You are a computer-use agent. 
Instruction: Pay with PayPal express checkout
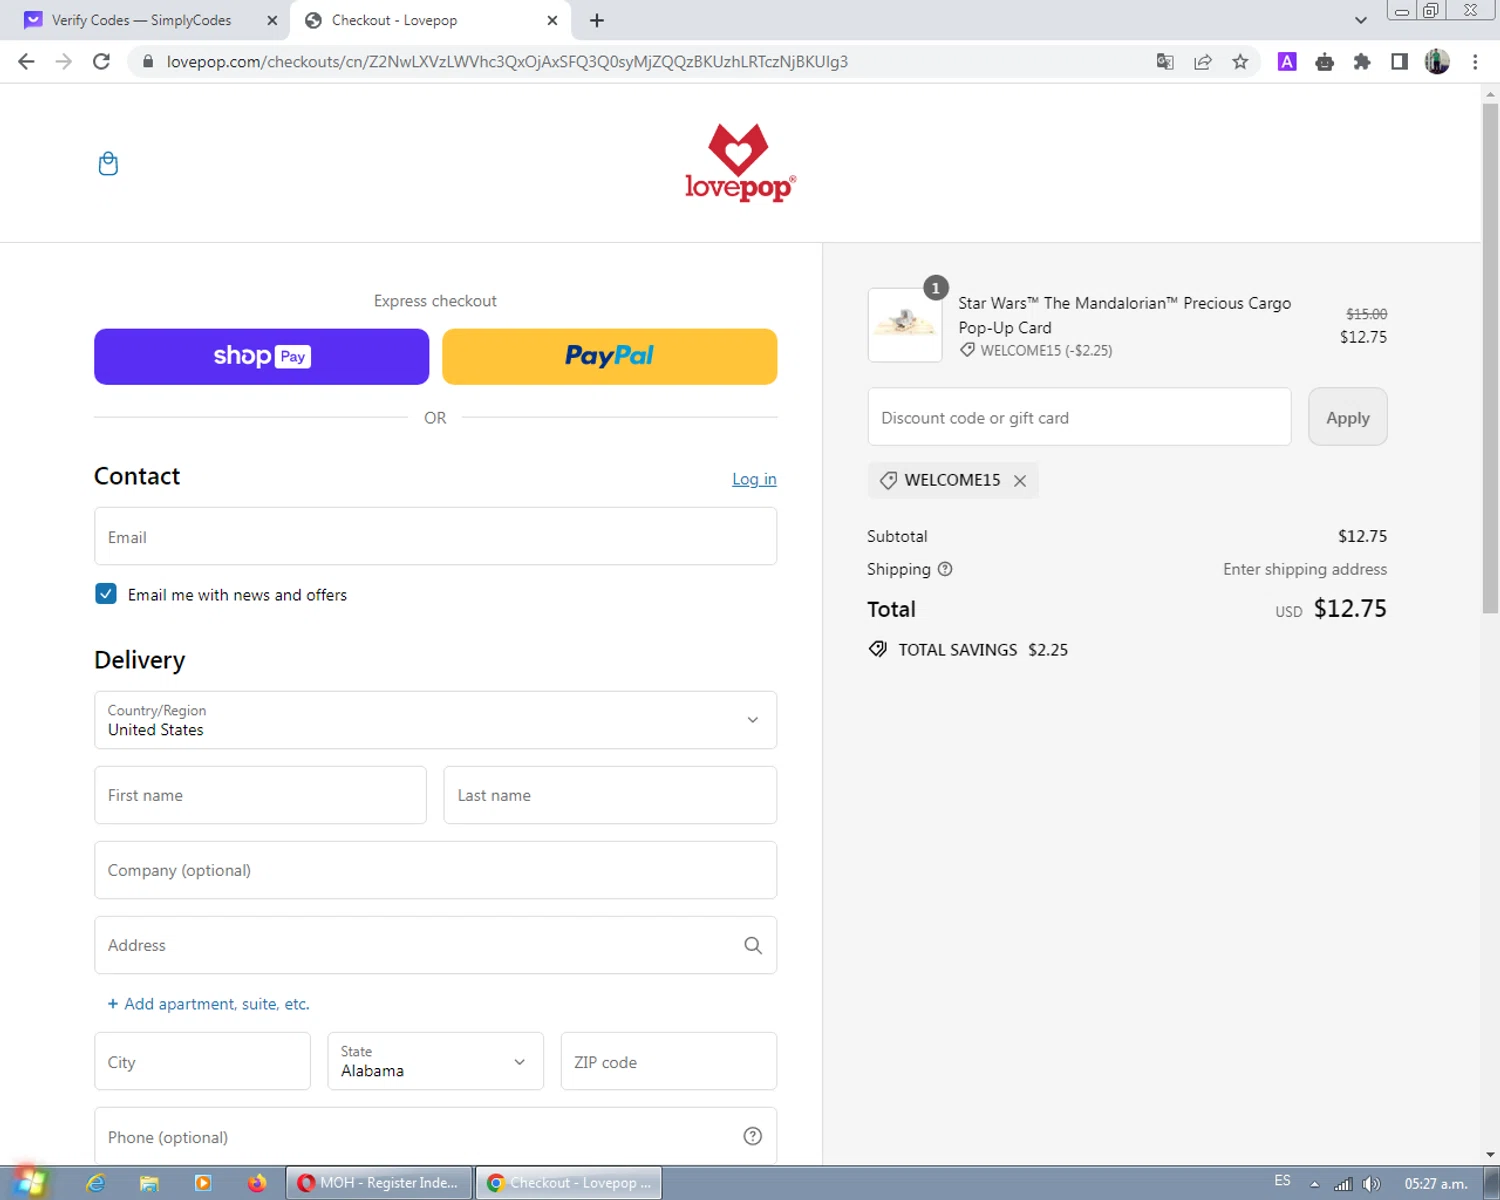609,357
